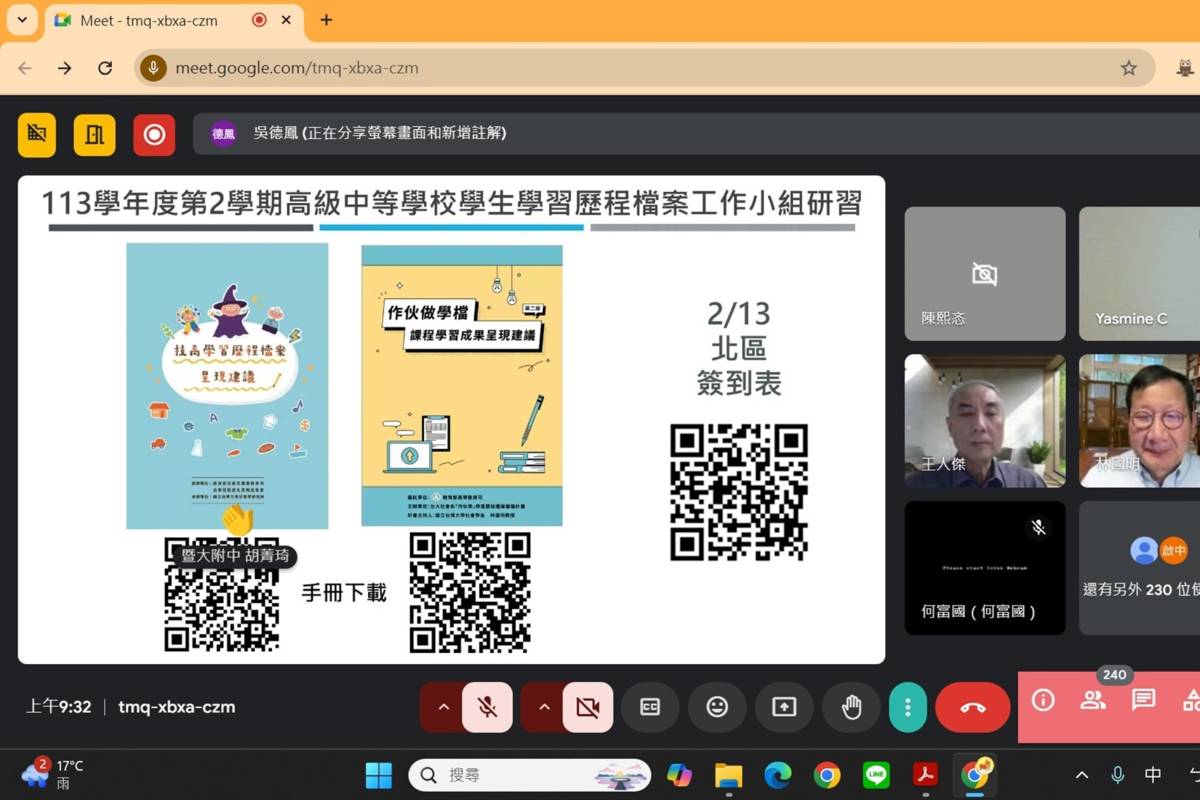Open a new browser tab
This screenshot has height=800, width=1200.
[326, 20]
